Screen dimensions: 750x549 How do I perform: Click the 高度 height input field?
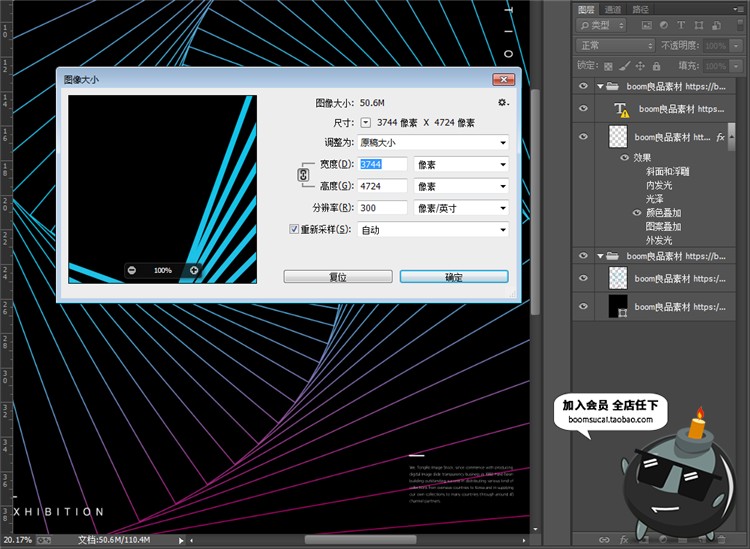coord(383,186)
